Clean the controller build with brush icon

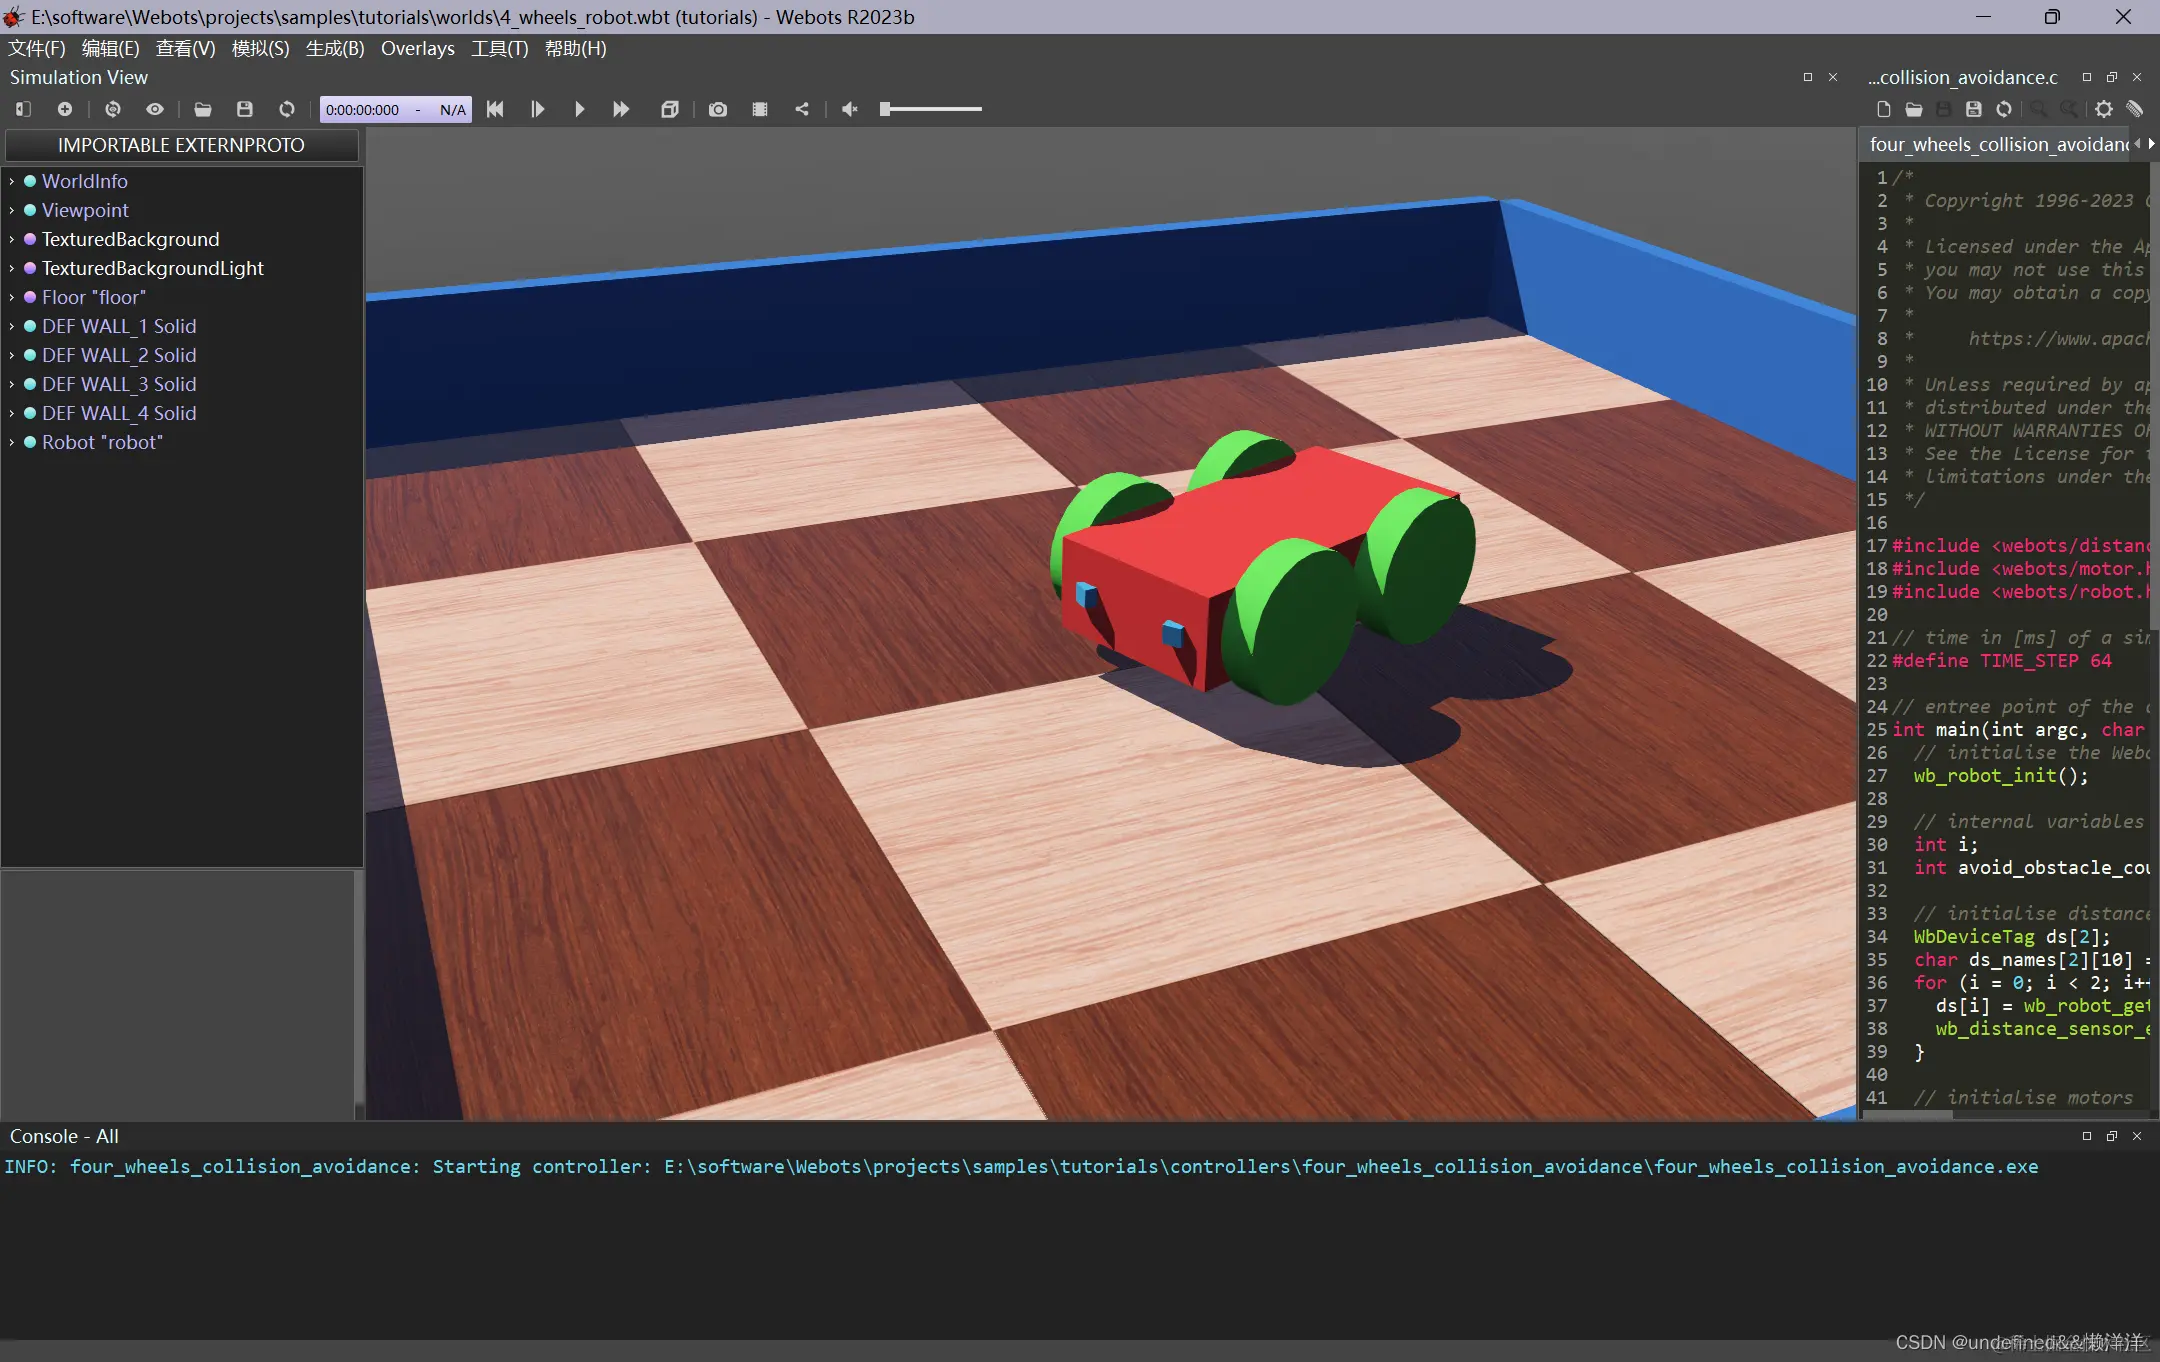pos(2135,109)
